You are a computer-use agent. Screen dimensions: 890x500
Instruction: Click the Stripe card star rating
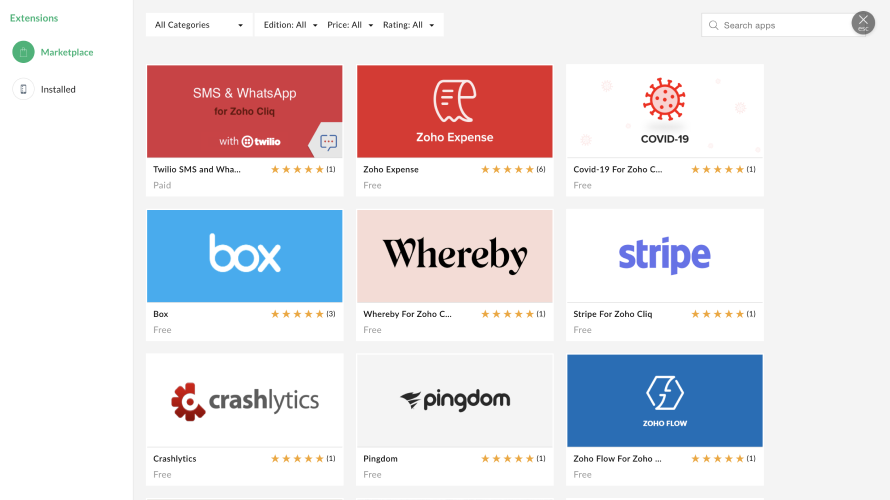tap(717, 314)
